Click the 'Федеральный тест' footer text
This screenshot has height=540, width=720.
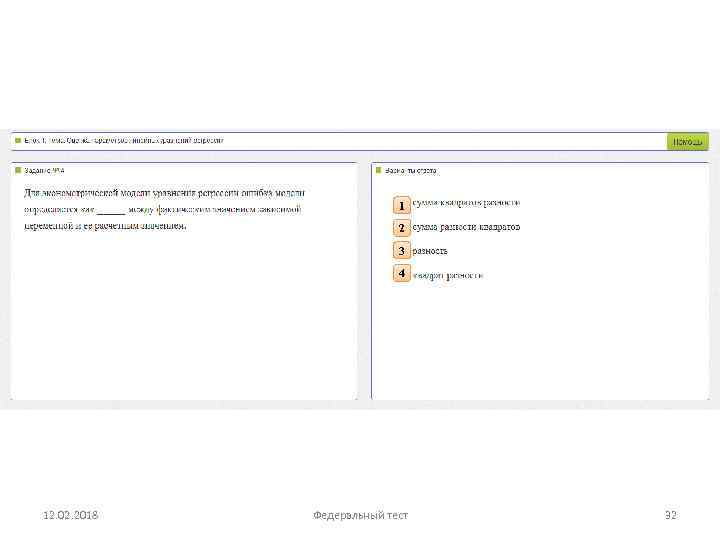point(360,515)
